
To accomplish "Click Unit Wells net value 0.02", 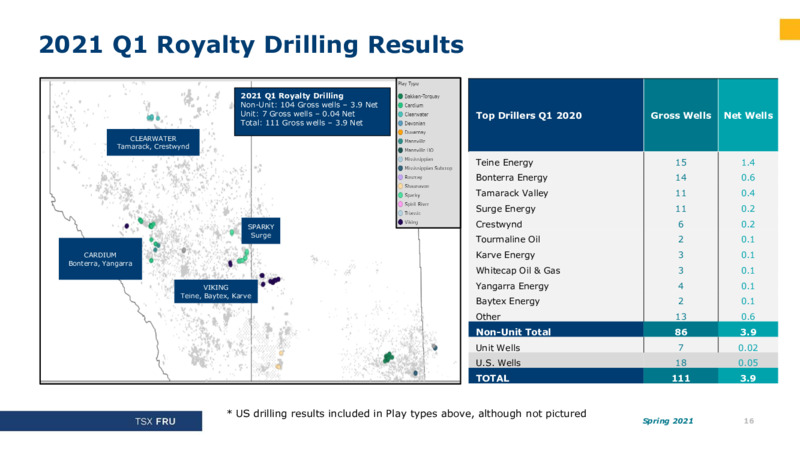I will coord(748,347).
